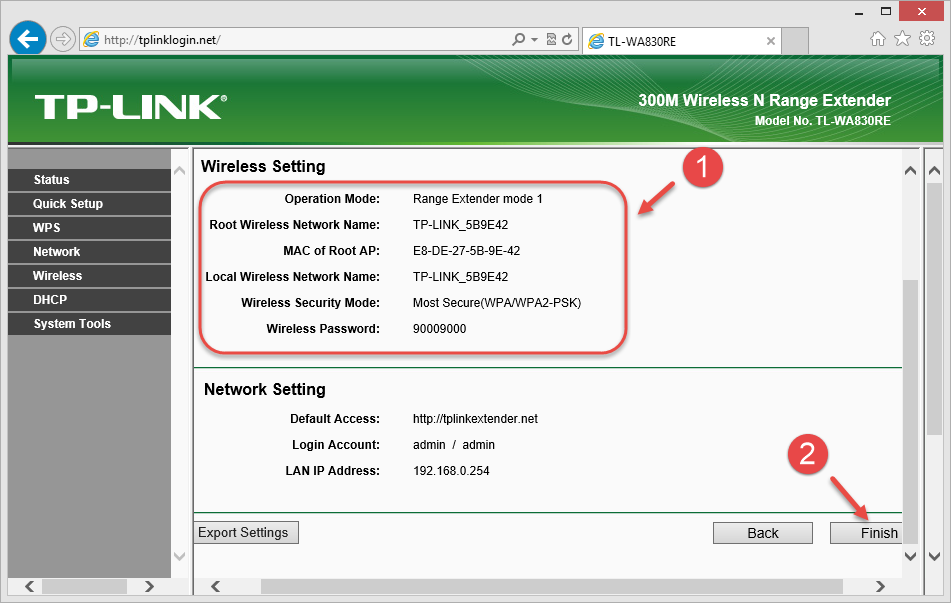Click the search magnifier in address bar
951x603 pixels.
coord(519,39)
